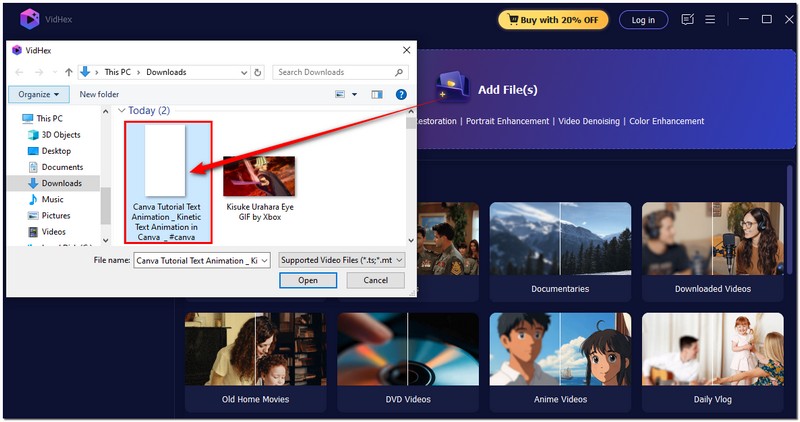
Task: Click the Buy with 20% OFF button
Action: click(x=553, y=19)
